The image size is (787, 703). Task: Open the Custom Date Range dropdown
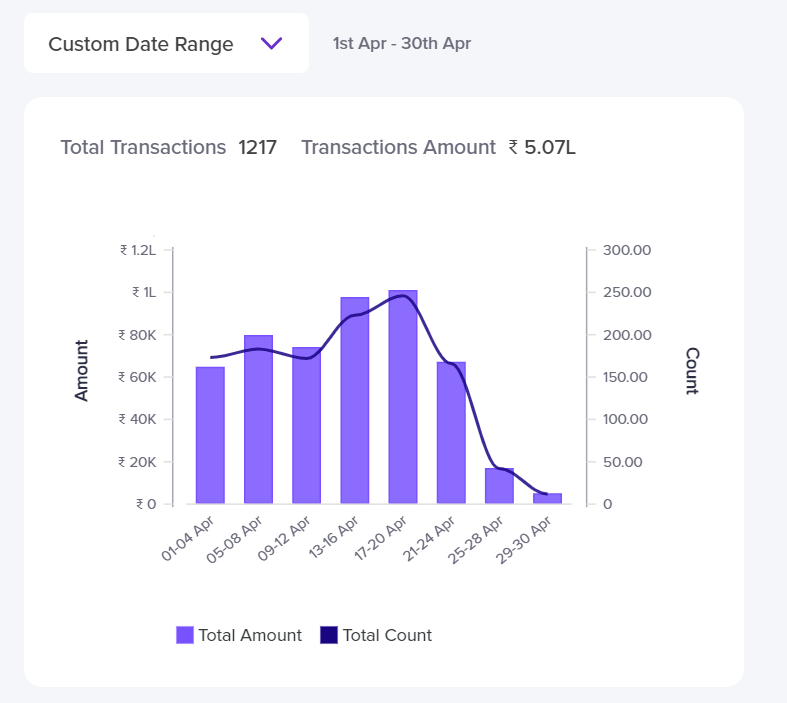coord(165,44)
